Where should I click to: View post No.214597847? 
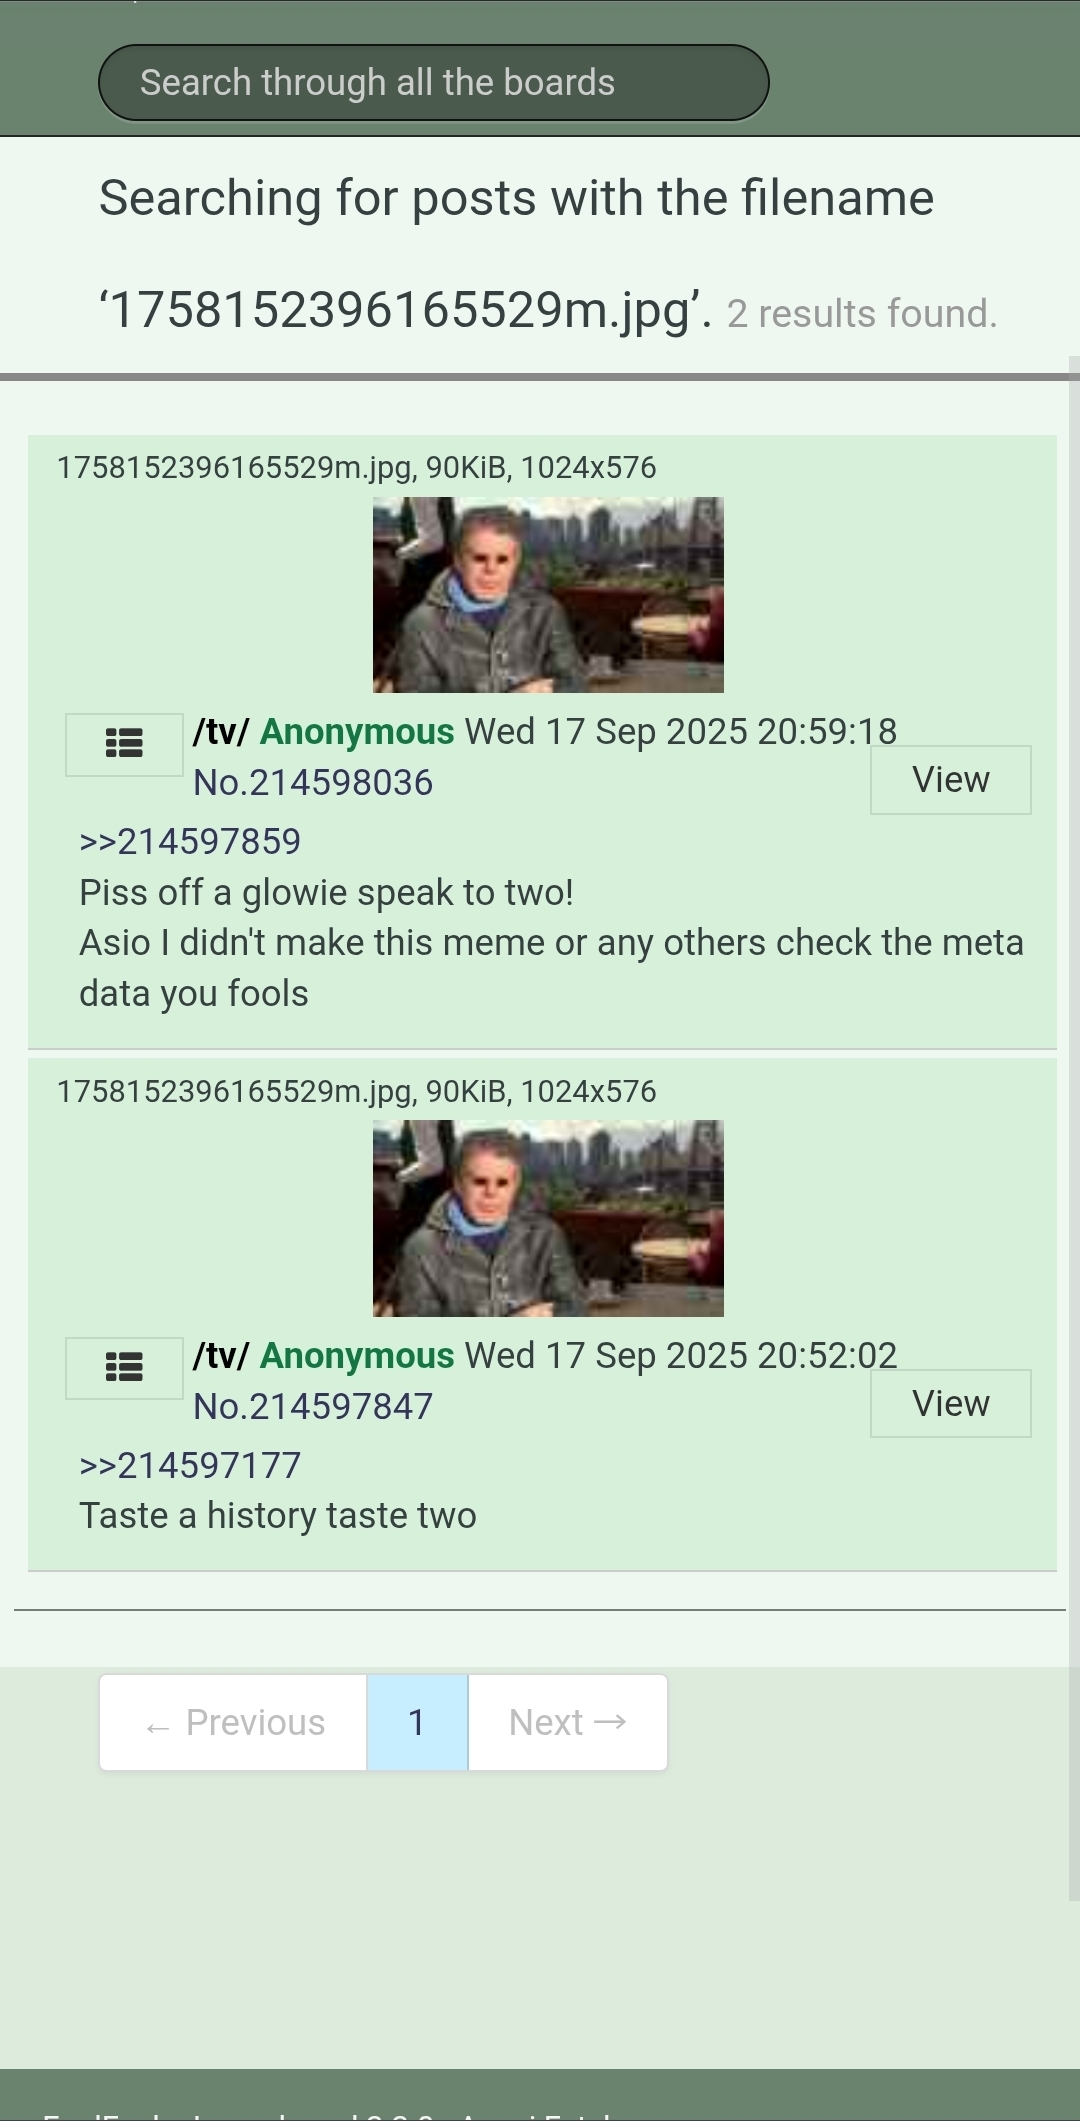[950, 1403]
